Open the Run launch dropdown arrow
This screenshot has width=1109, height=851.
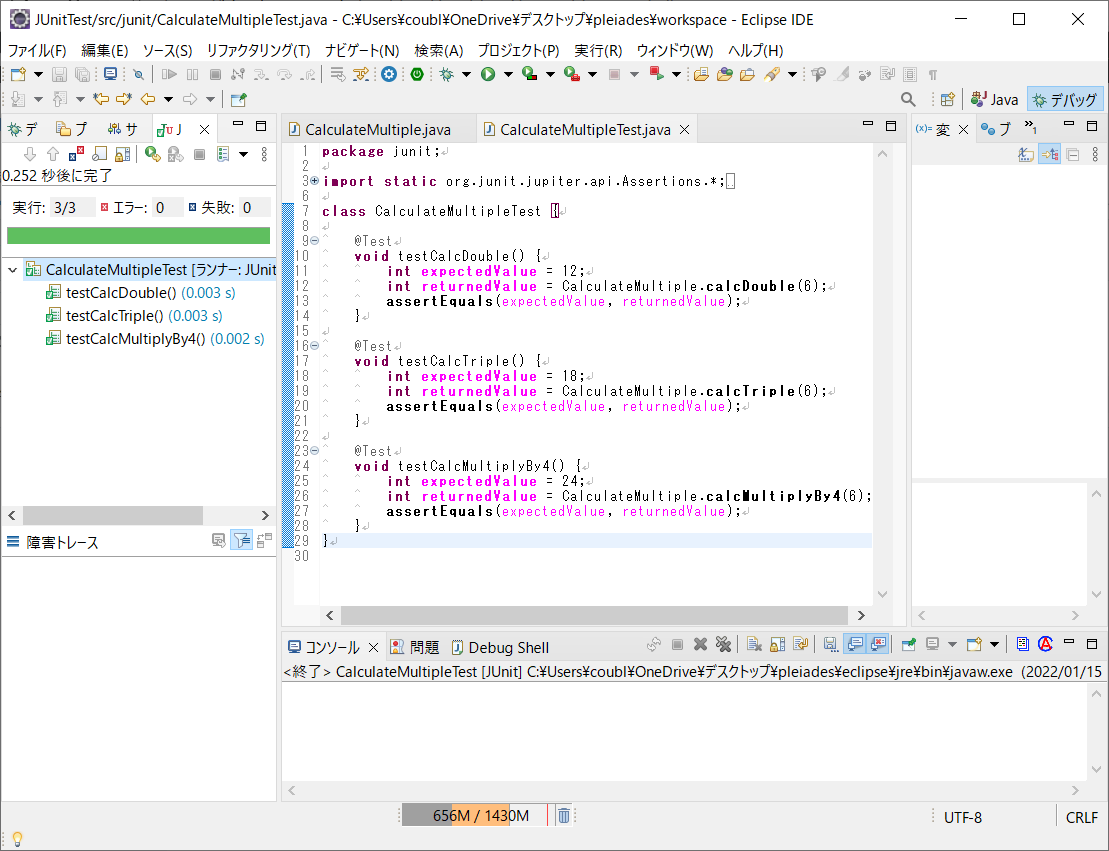[508, 74]
